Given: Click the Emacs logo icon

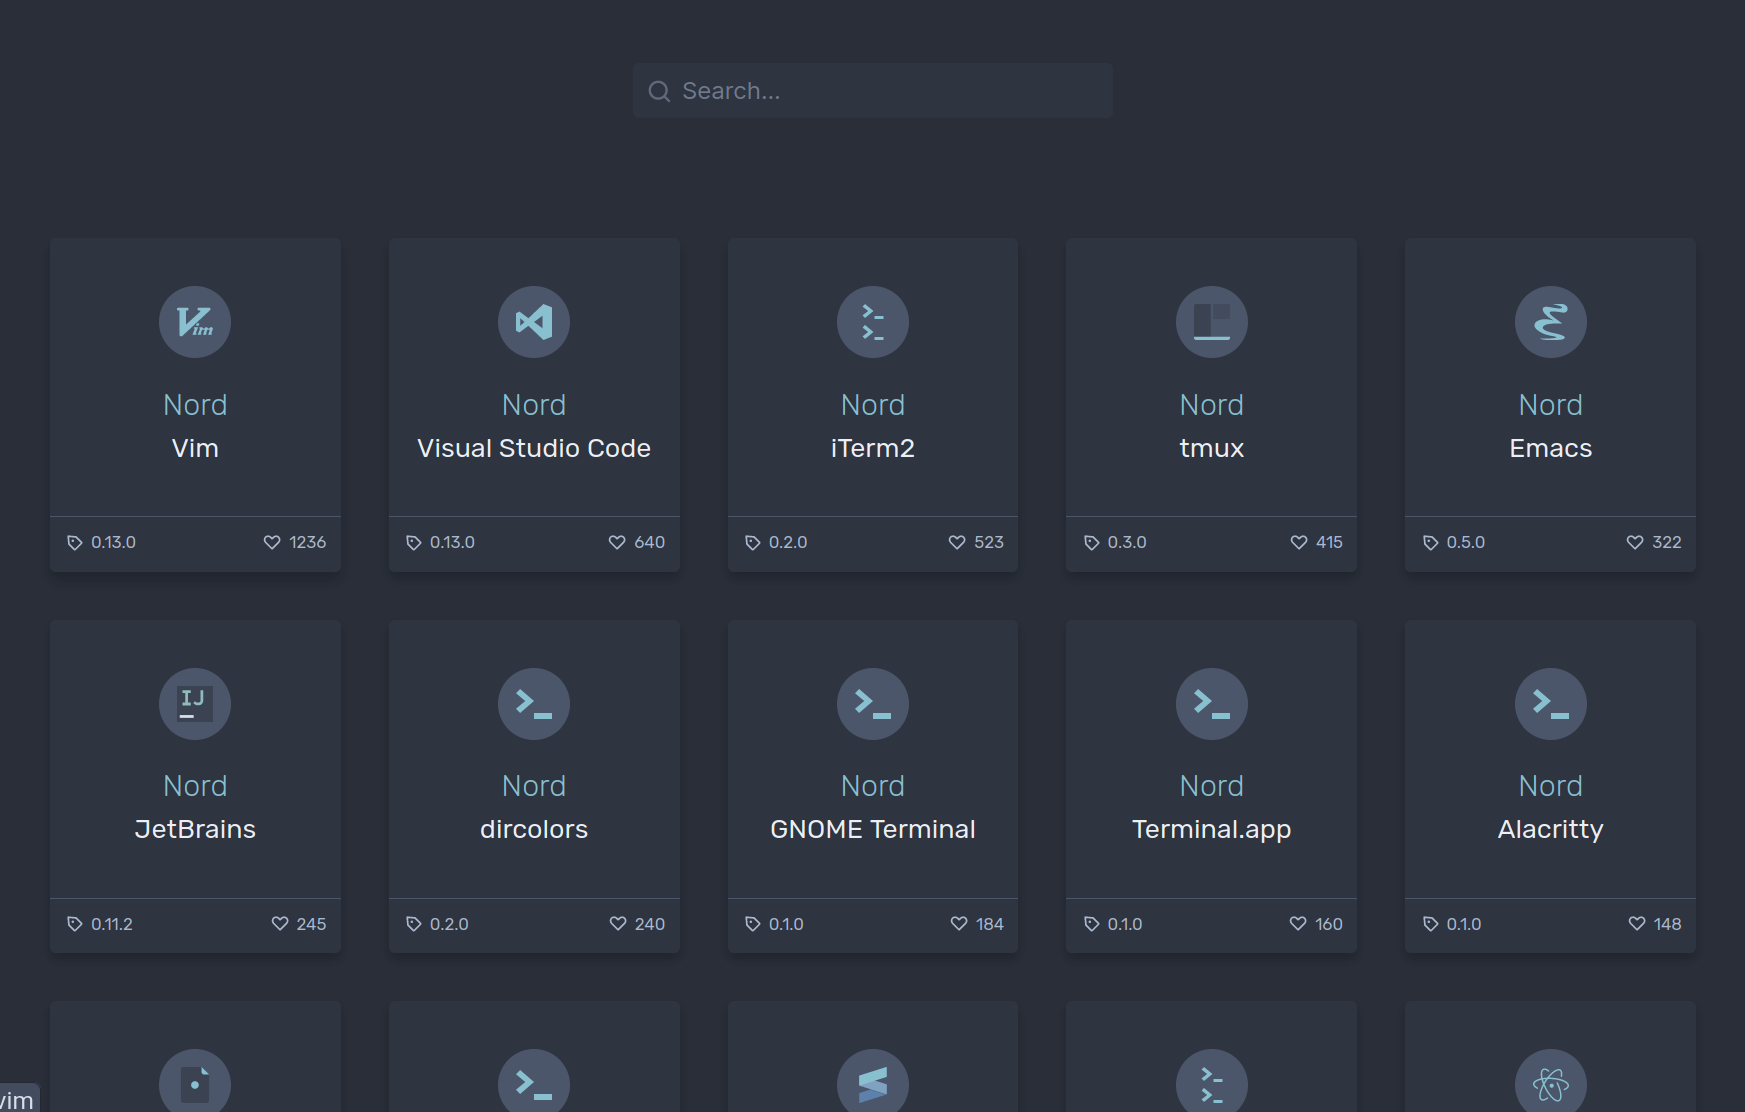Looking at the screenshot, I should 1550,322.
